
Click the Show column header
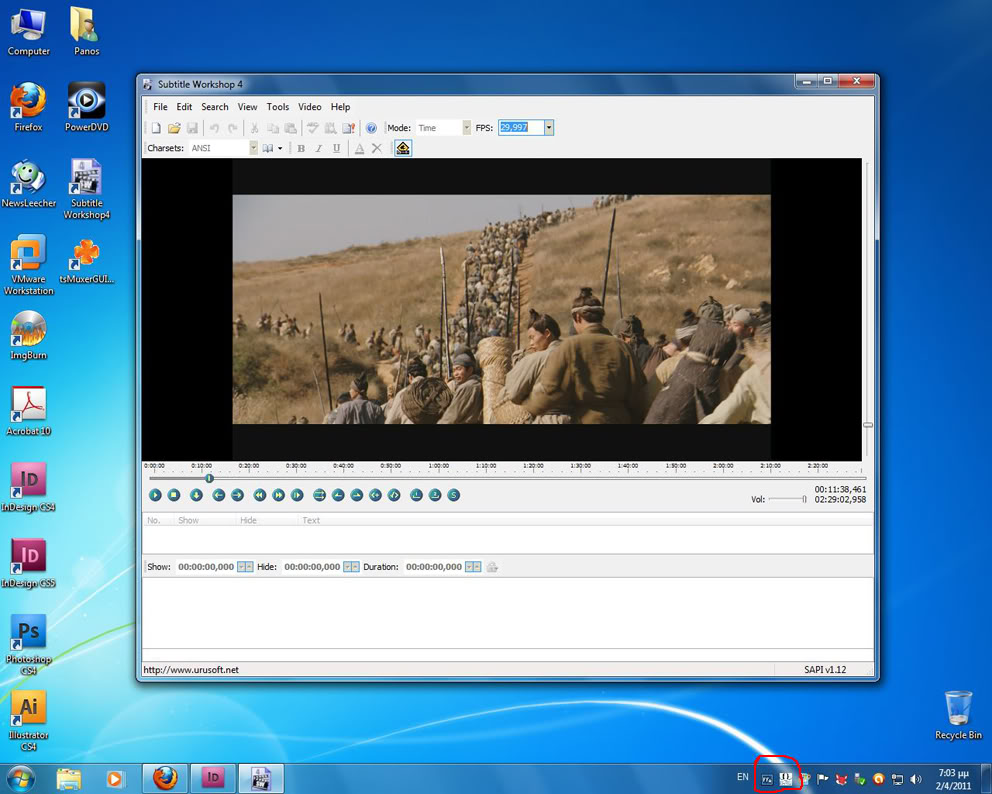tap(188, 520)
